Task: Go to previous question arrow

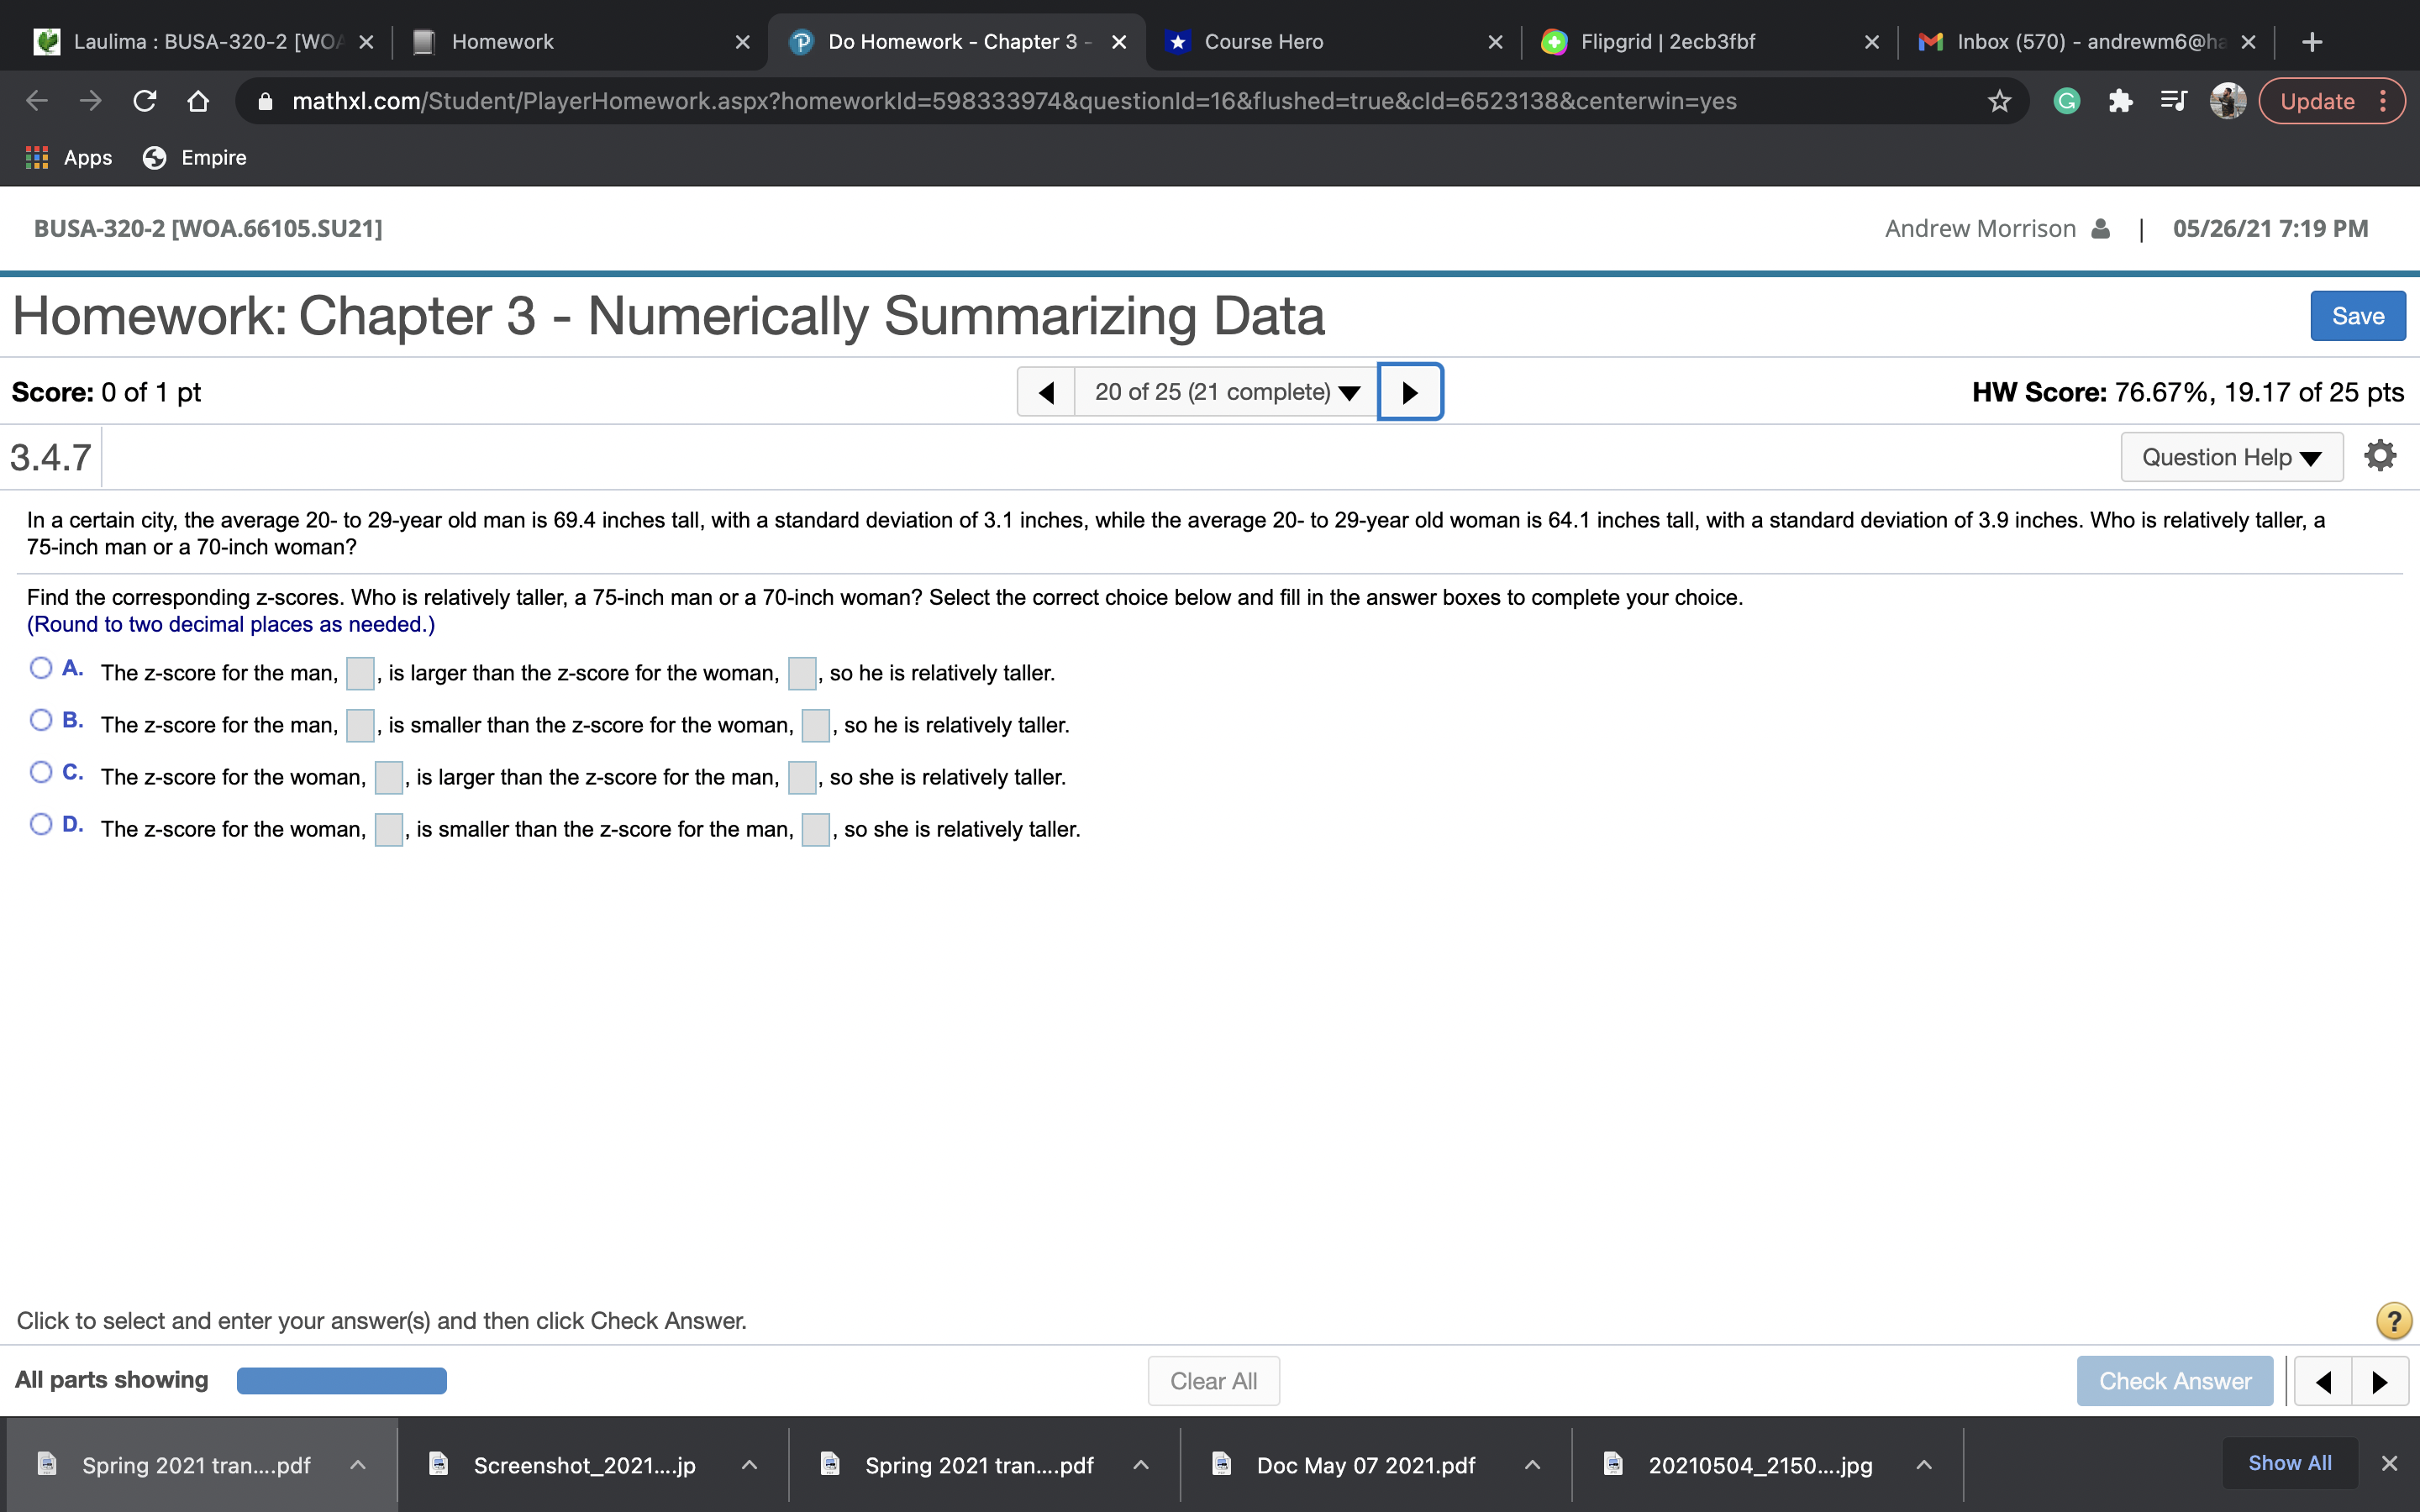Action: pyautogui.click(x=1046, y=392)
